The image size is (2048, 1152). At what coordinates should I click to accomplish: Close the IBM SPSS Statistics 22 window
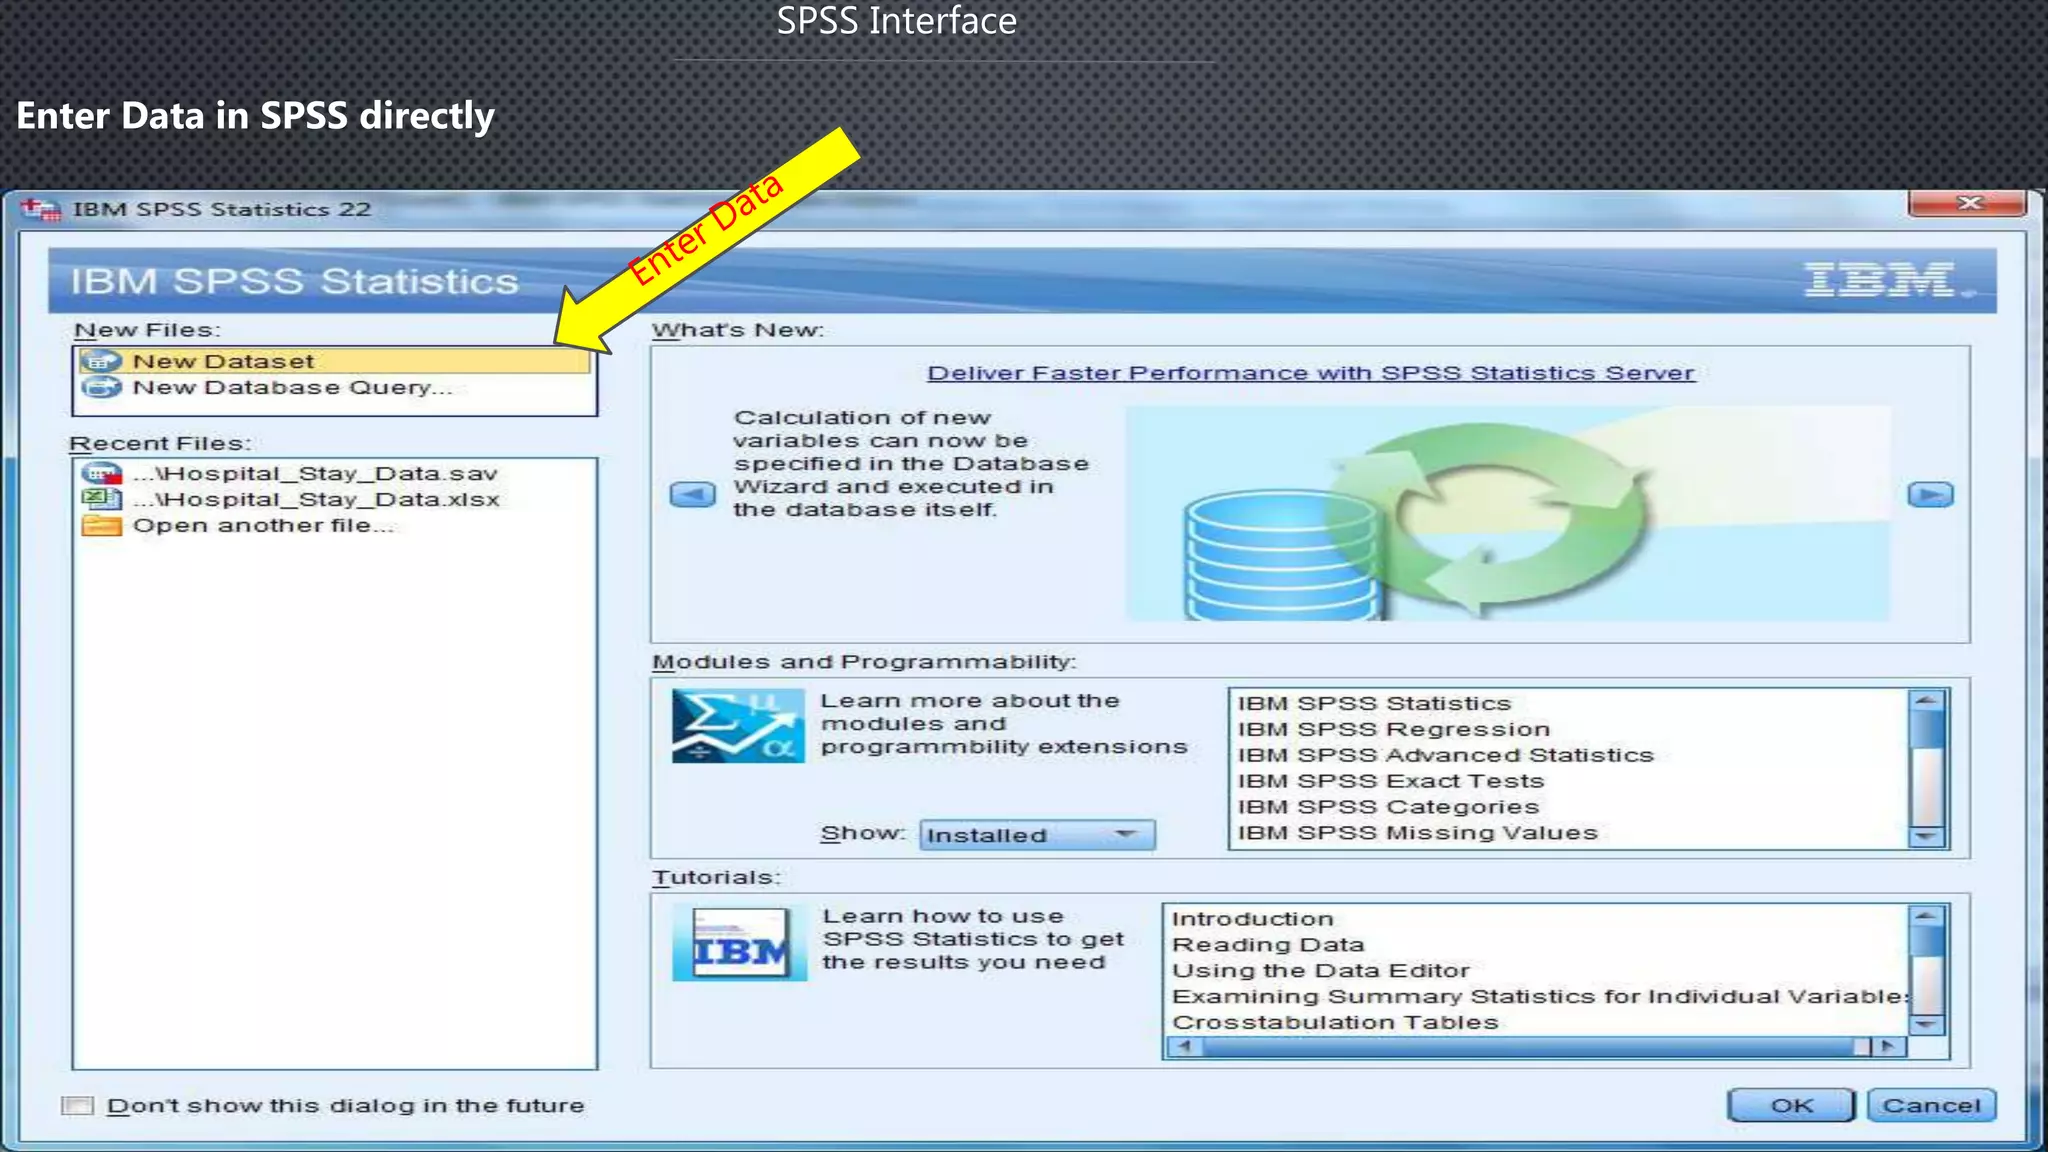pos(1968,203)
